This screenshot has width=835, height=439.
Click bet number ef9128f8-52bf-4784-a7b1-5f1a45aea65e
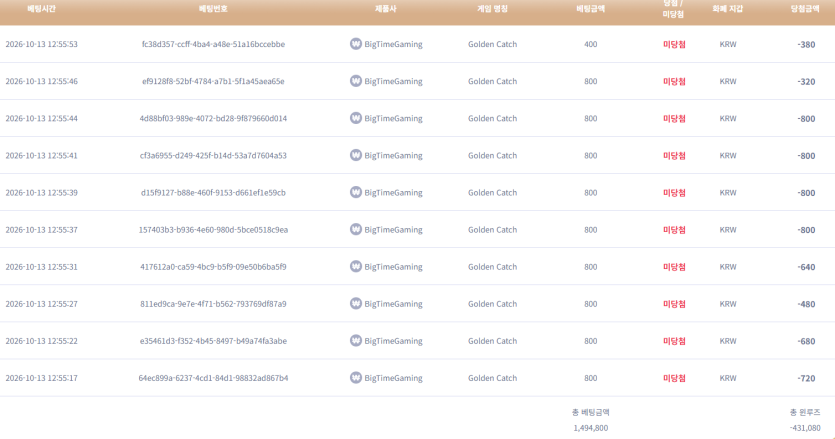[x=213, y=82]
